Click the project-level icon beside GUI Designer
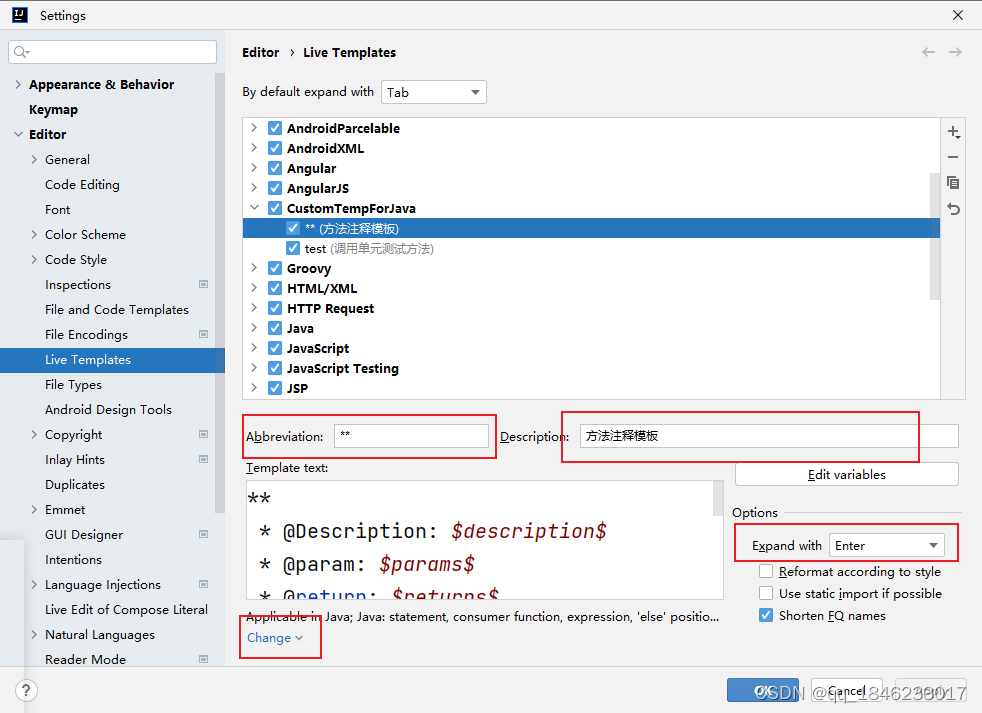 point(204,534)
